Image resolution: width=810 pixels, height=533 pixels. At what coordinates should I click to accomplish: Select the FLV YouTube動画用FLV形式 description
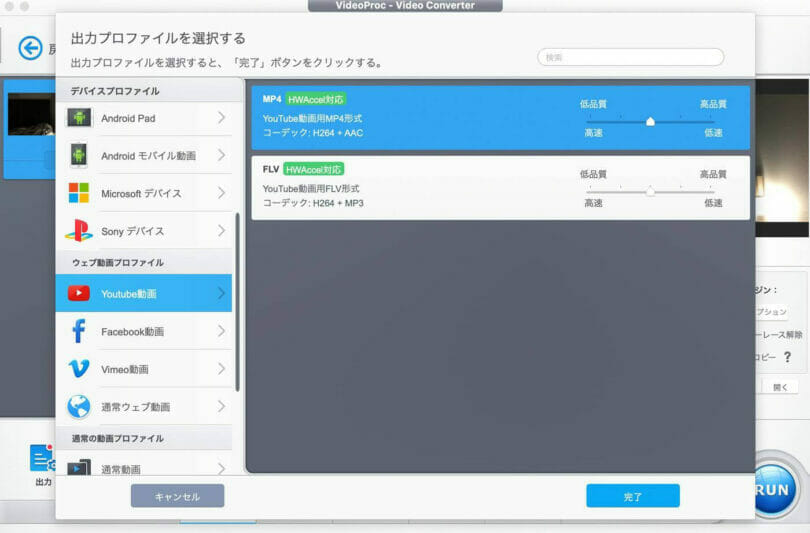pyautogui.click(x=310, y=189)
